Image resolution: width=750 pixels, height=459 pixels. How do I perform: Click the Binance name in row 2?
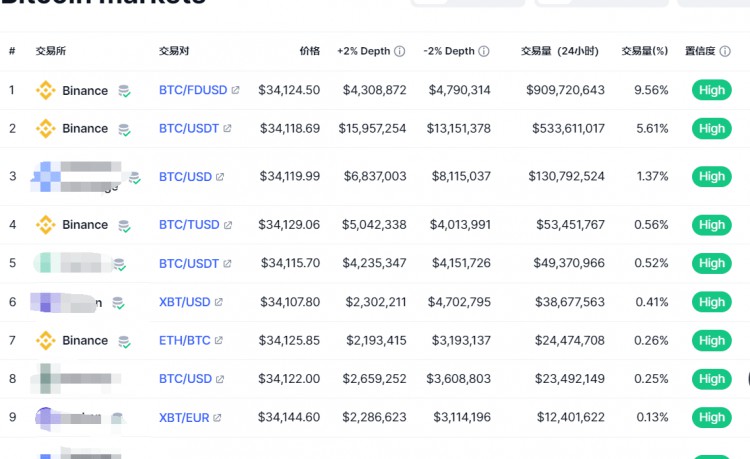coord(85,129)
